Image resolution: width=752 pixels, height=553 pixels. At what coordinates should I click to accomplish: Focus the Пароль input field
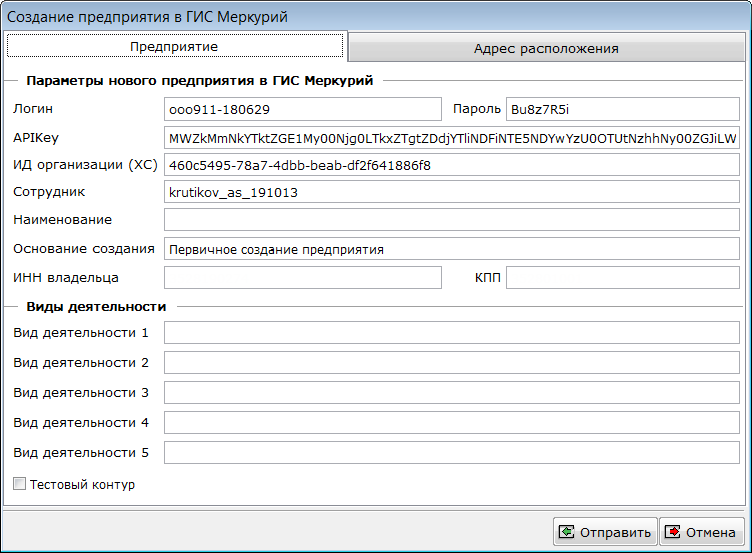click(623, 109)
